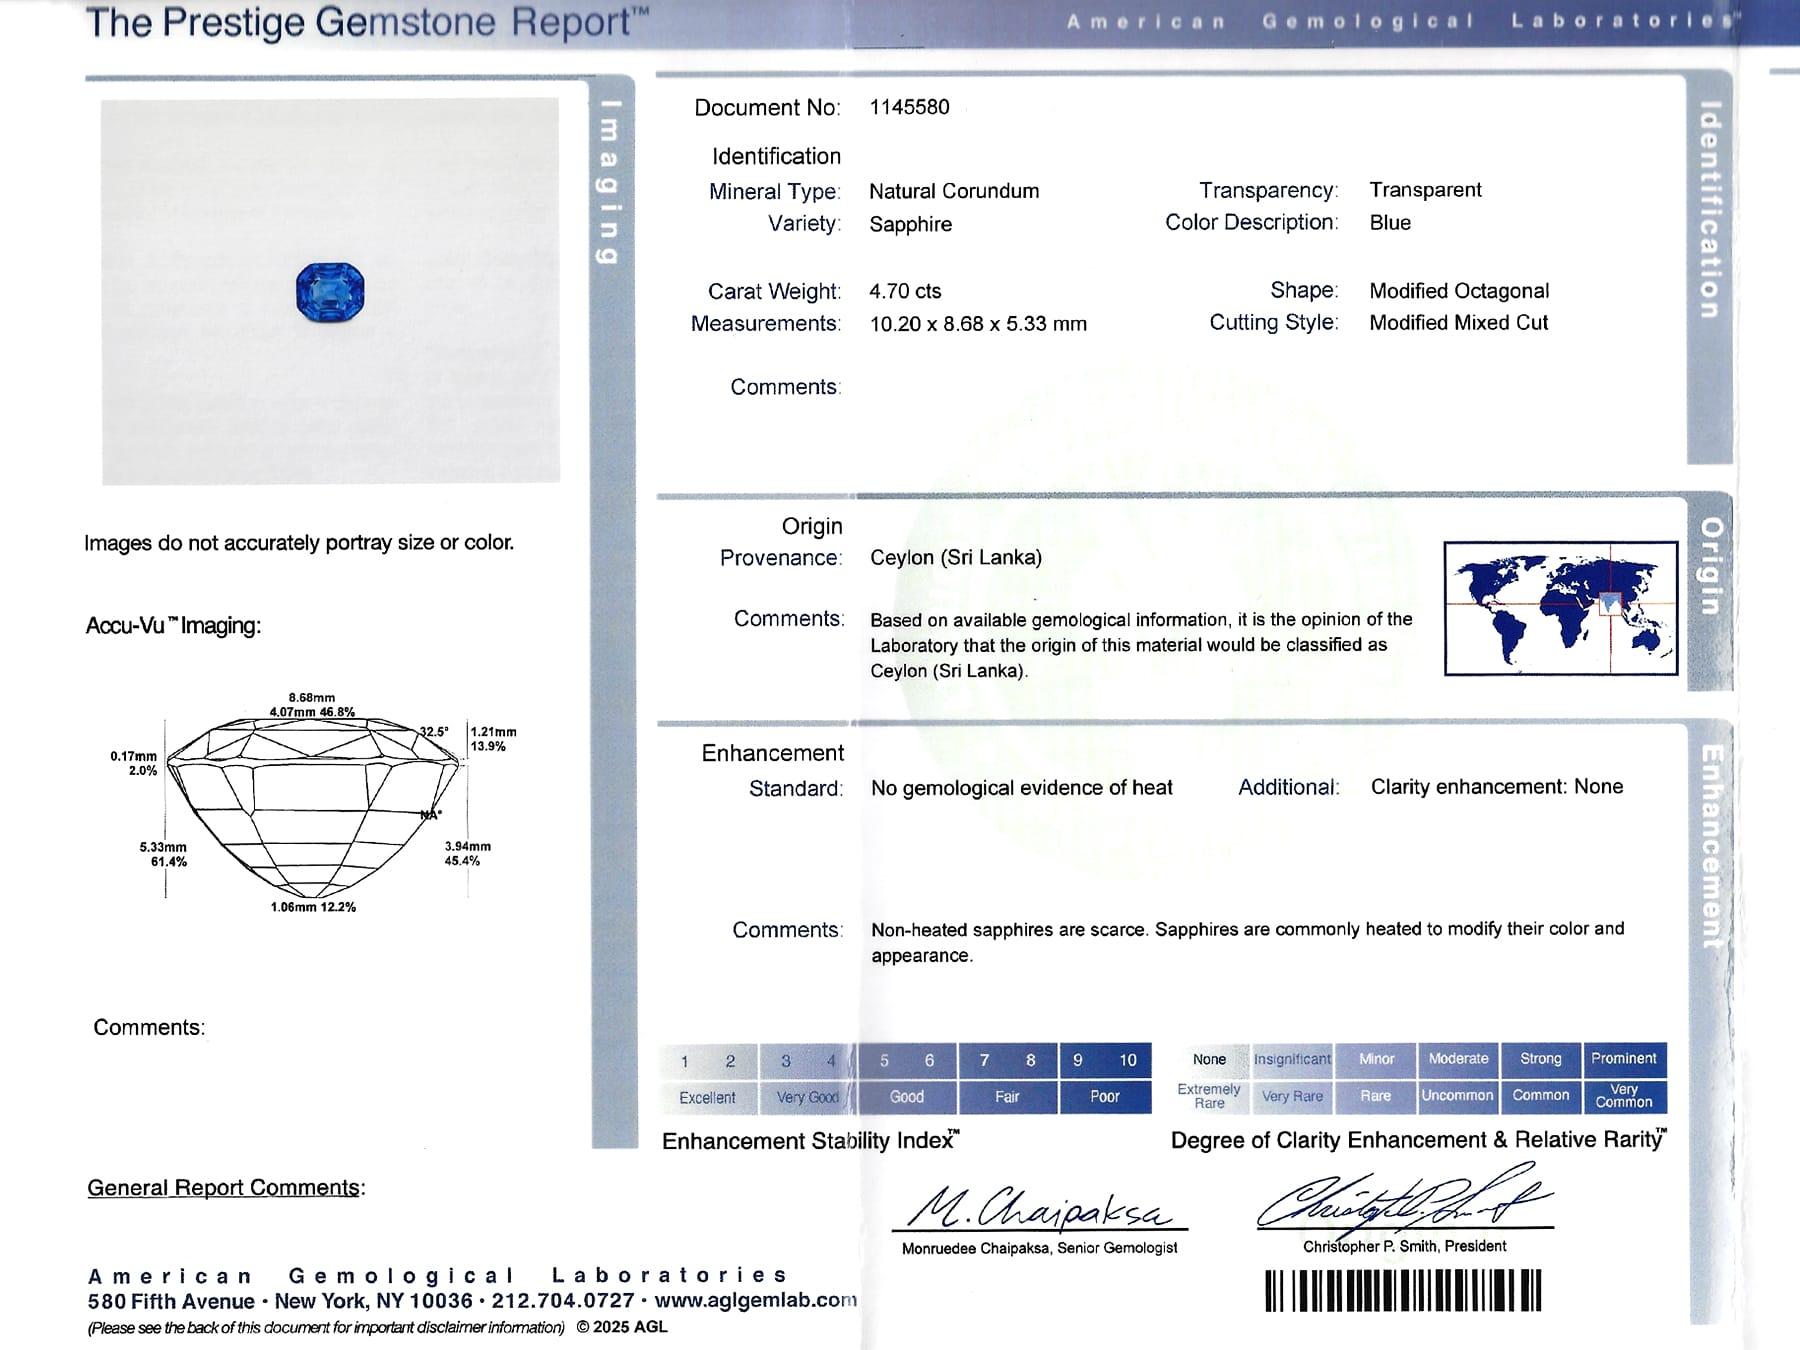Click 'Images do not accurately portray' disclaimer
The image size is (1800, 1350).
[x=299, y=543]
